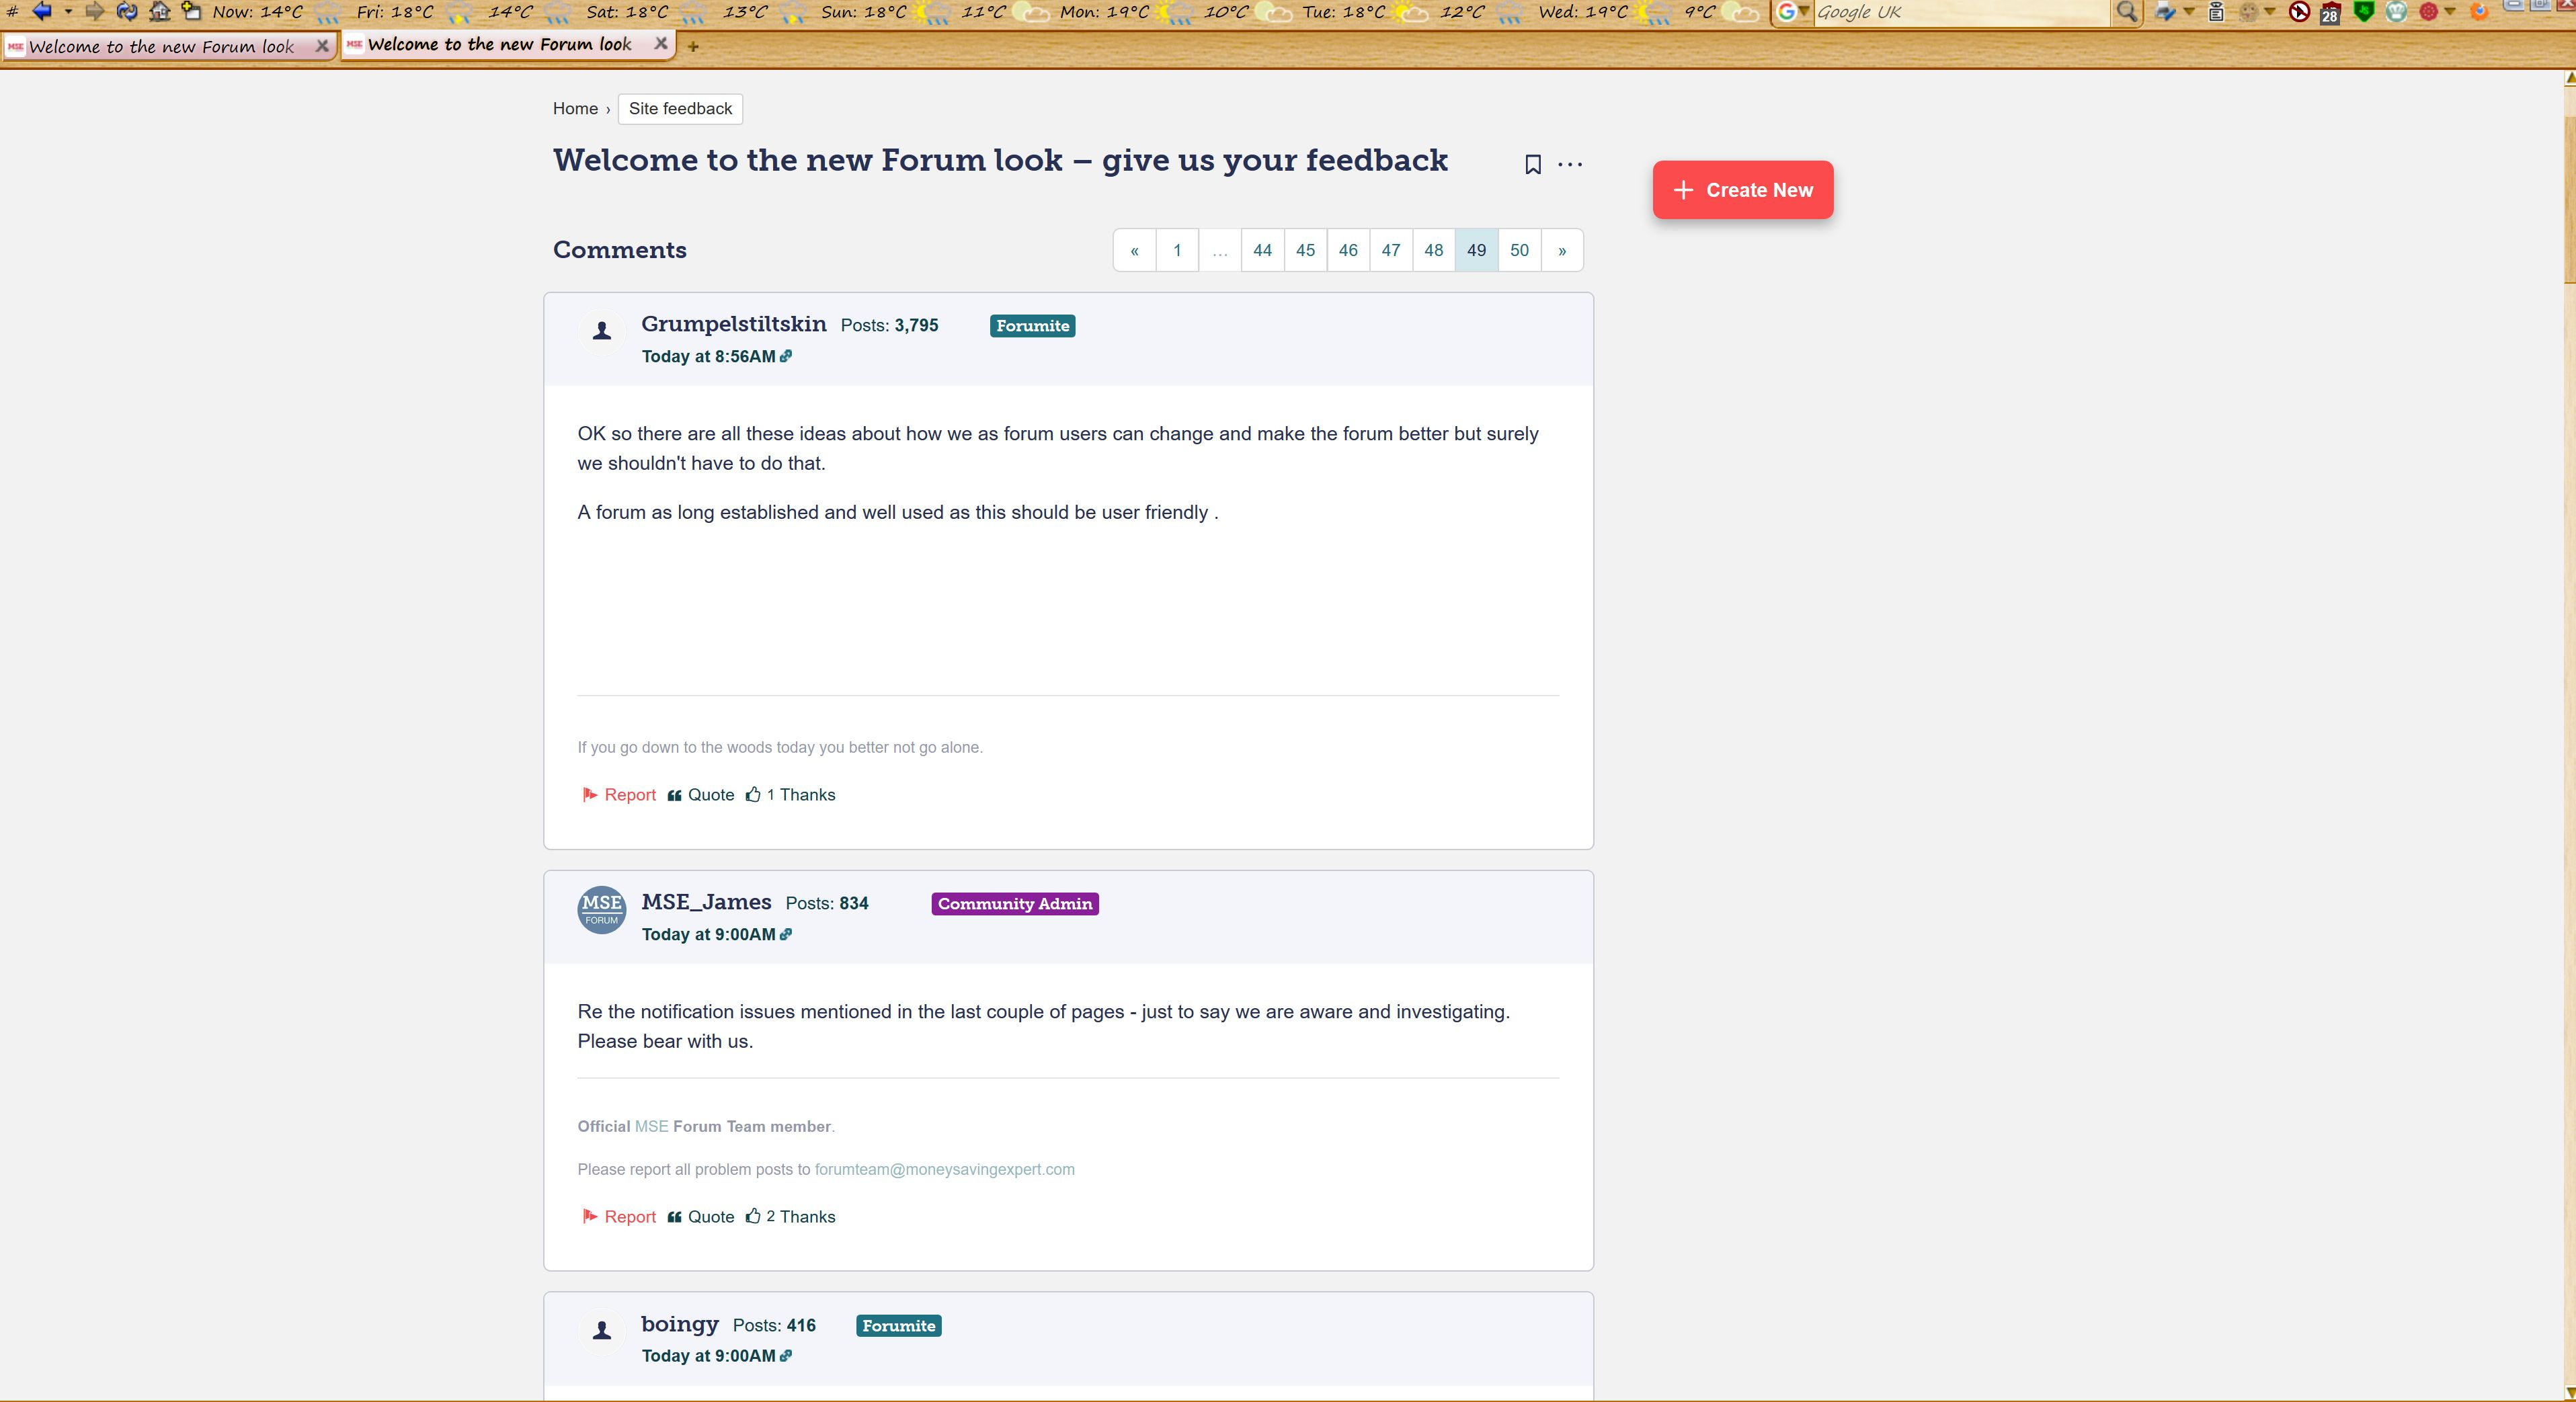The height and width of the screenshot is (1402, 2576).
Task: Open the search engine selector dropdown
Action: point(1793,12)
